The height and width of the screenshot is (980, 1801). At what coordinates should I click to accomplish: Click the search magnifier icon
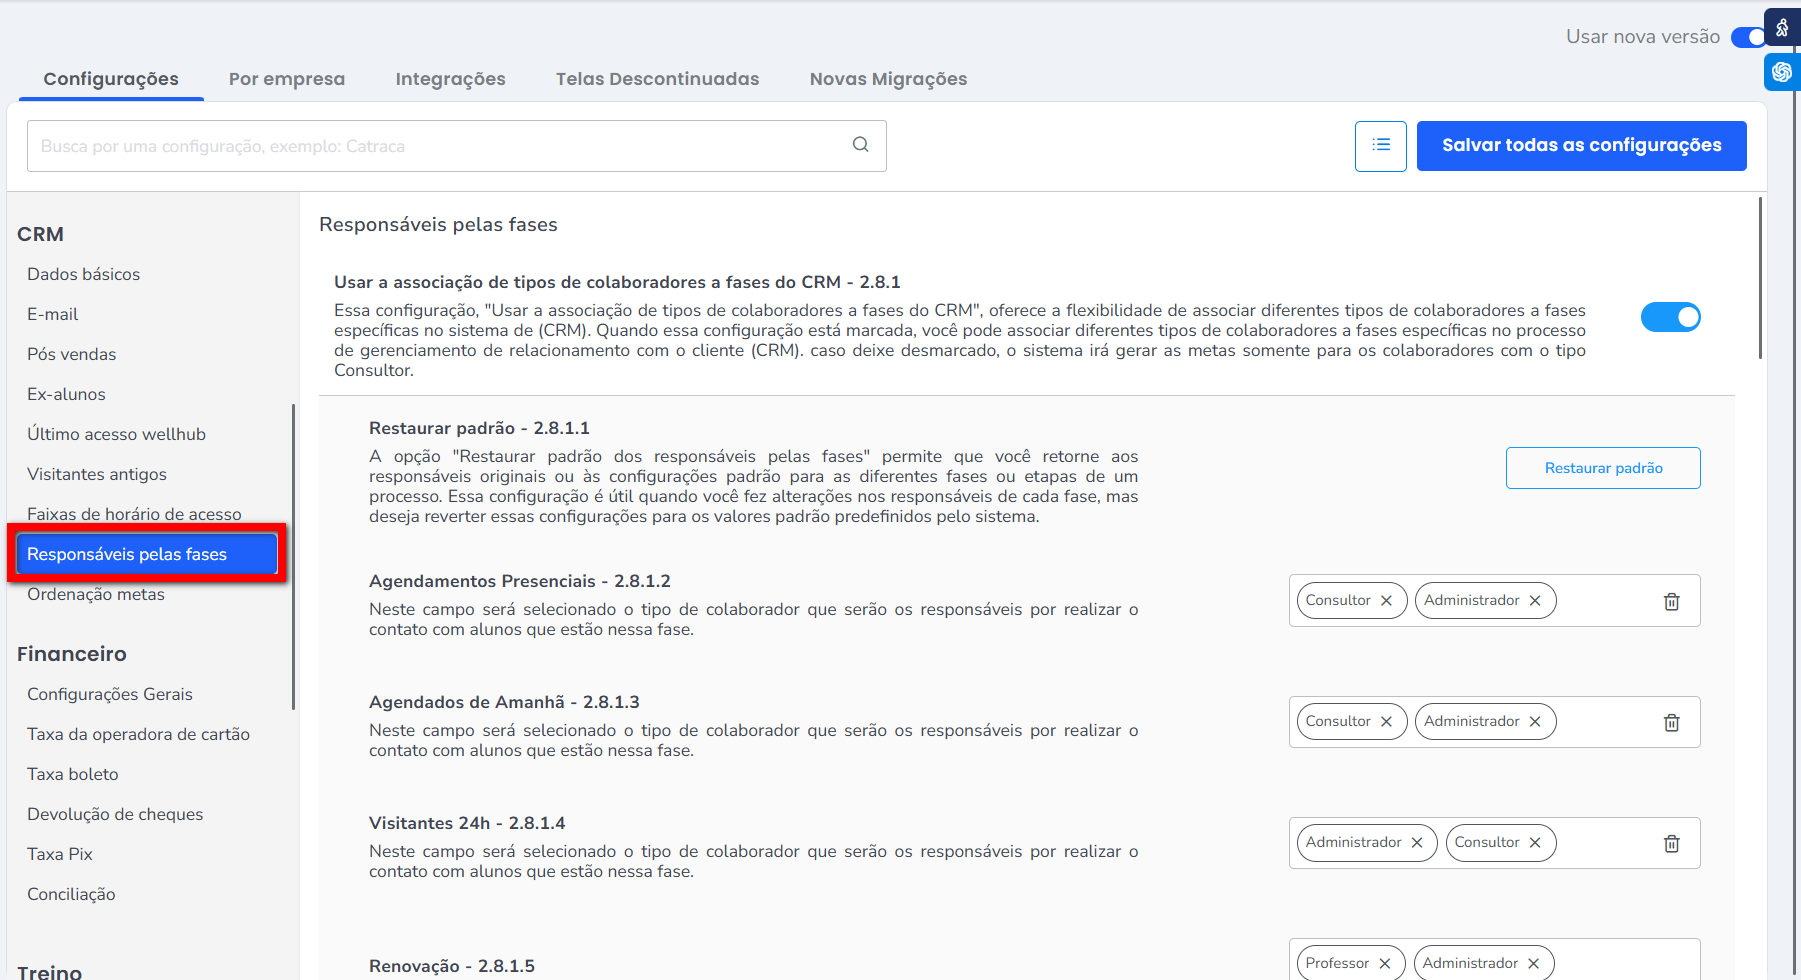click(860, 145)
